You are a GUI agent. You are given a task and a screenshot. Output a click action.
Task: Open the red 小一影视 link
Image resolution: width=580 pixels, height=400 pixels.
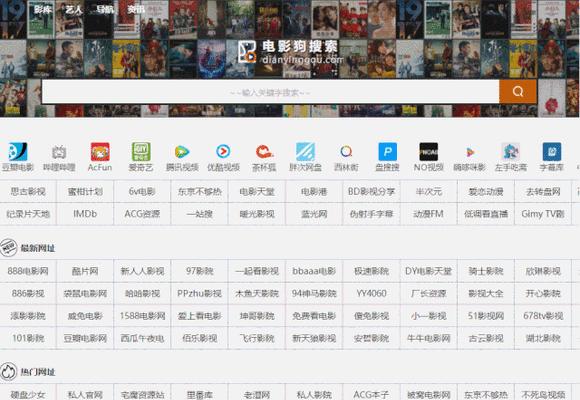tap(429, 316)
